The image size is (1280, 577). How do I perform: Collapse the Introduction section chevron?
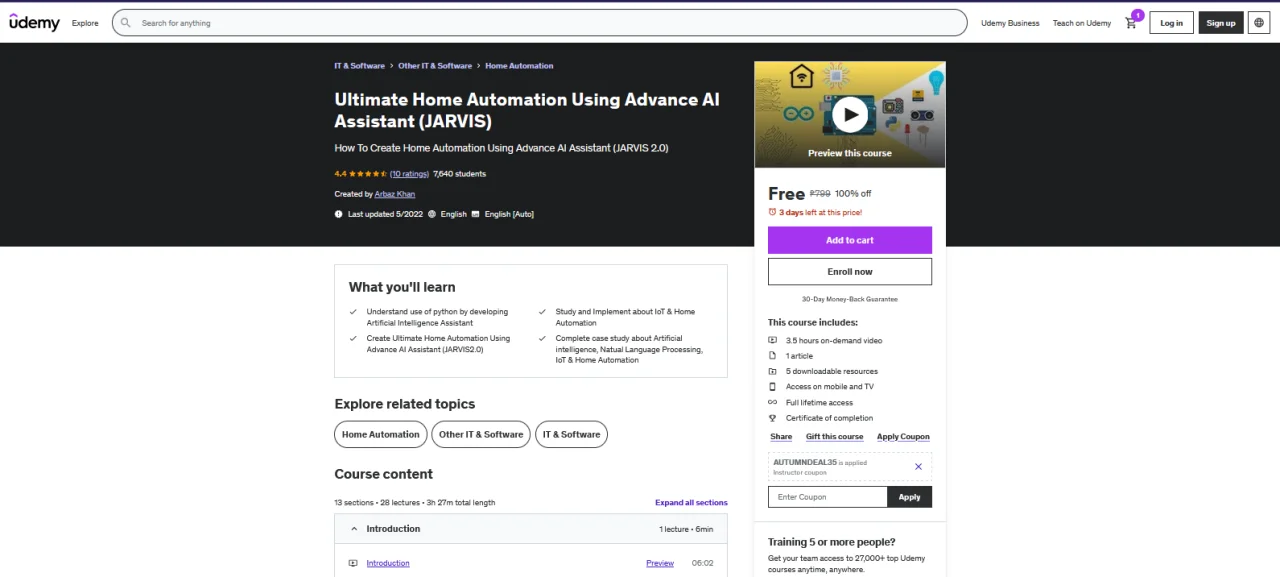(x=354, y=529)
